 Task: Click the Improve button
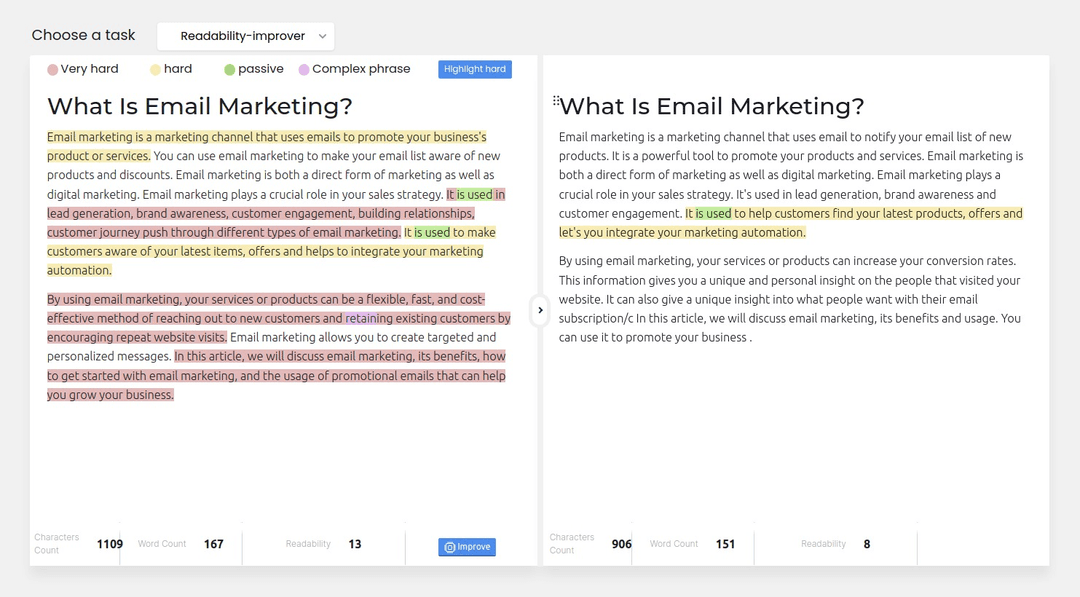(x=467, y=547)
